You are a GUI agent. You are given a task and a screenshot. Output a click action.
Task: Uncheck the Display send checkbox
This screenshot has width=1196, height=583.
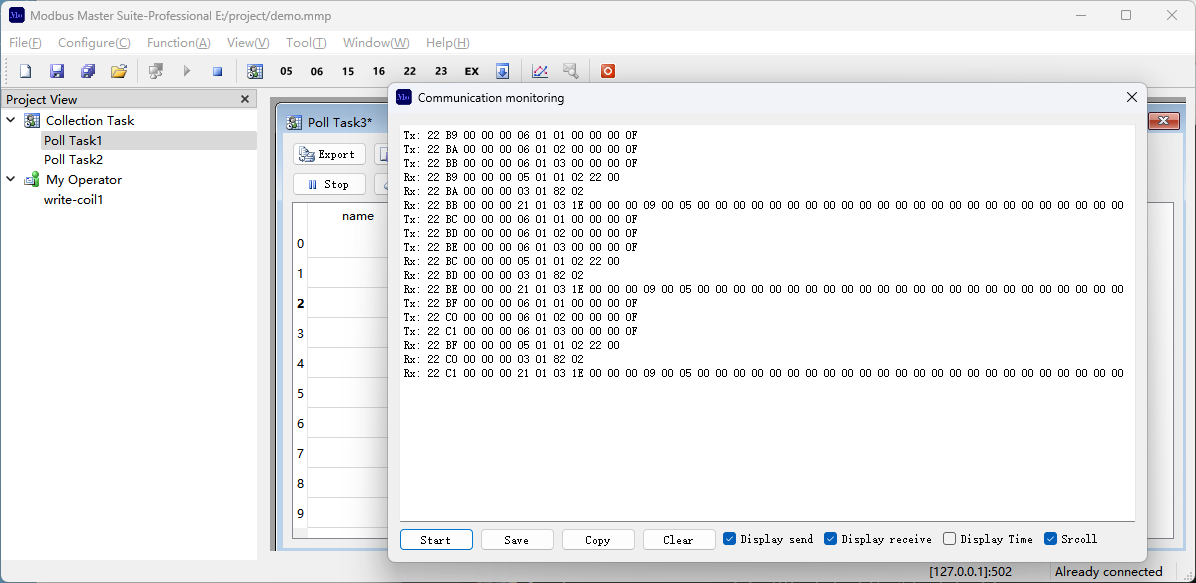[x=730, y=539]
